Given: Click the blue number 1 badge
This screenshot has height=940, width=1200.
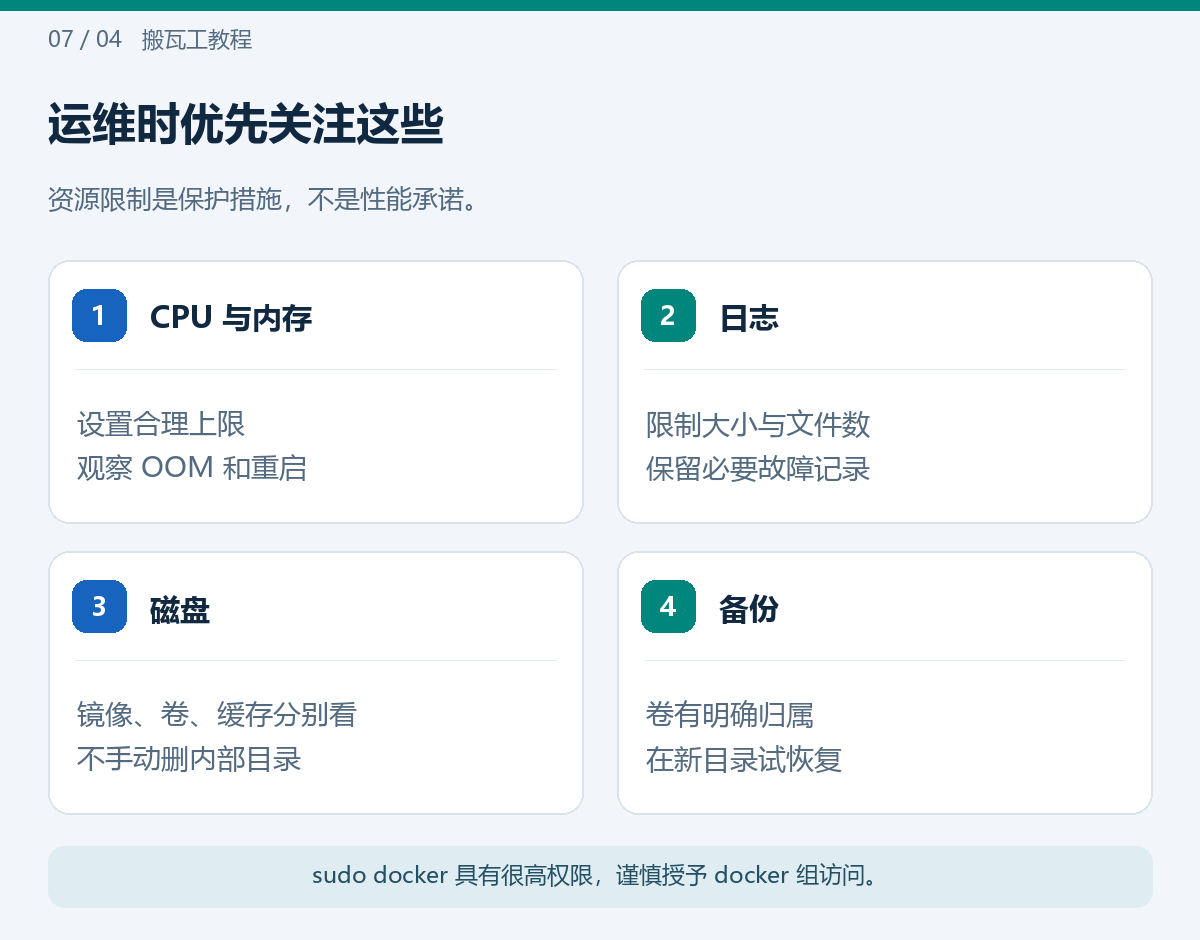Looking at the screenshot, I should 99,316.
